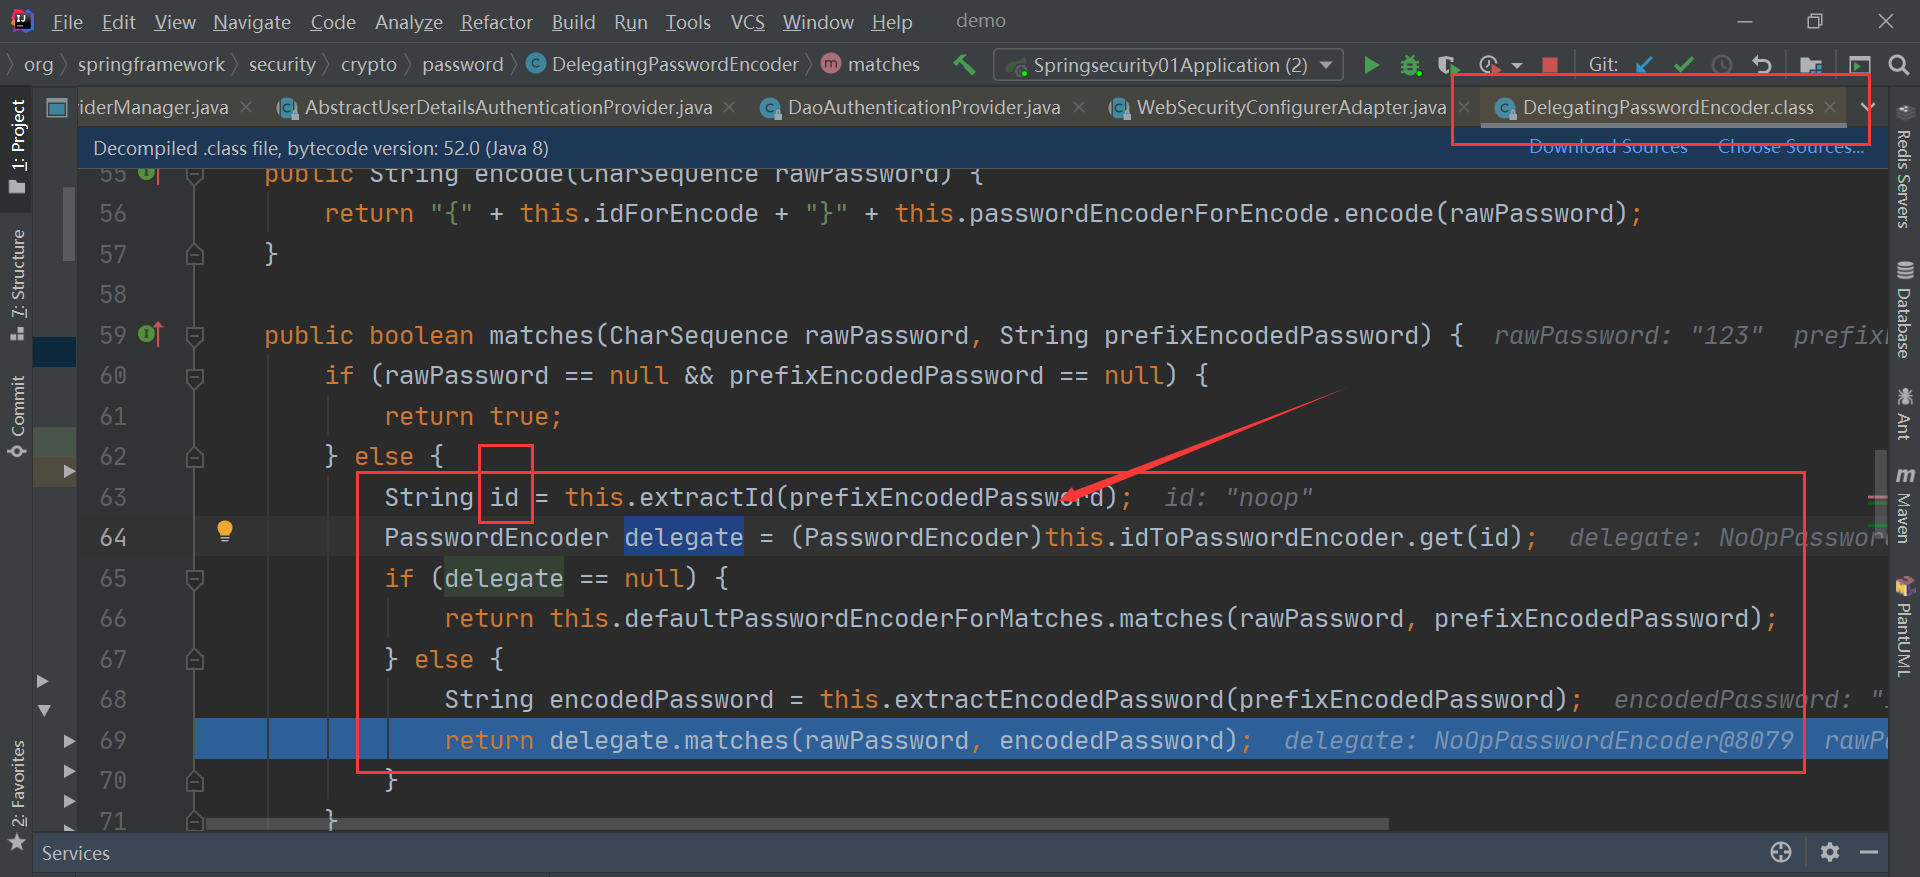This screenshot has height=877, width=1920.
Task: Toggle the PlantUML tool window
Action: tap(1904, 627)
